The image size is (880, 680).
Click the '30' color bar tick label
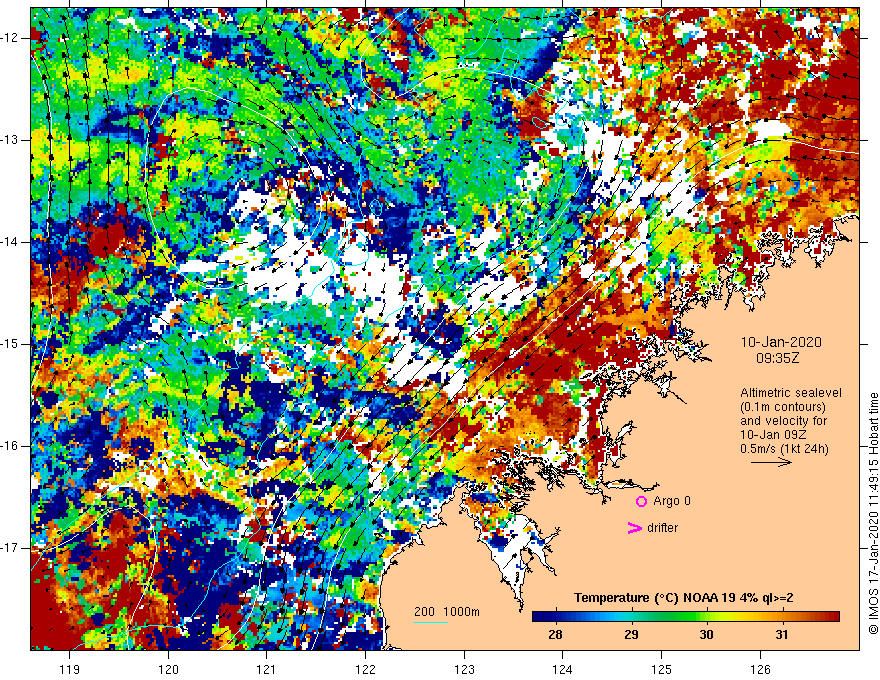(706, 635)
